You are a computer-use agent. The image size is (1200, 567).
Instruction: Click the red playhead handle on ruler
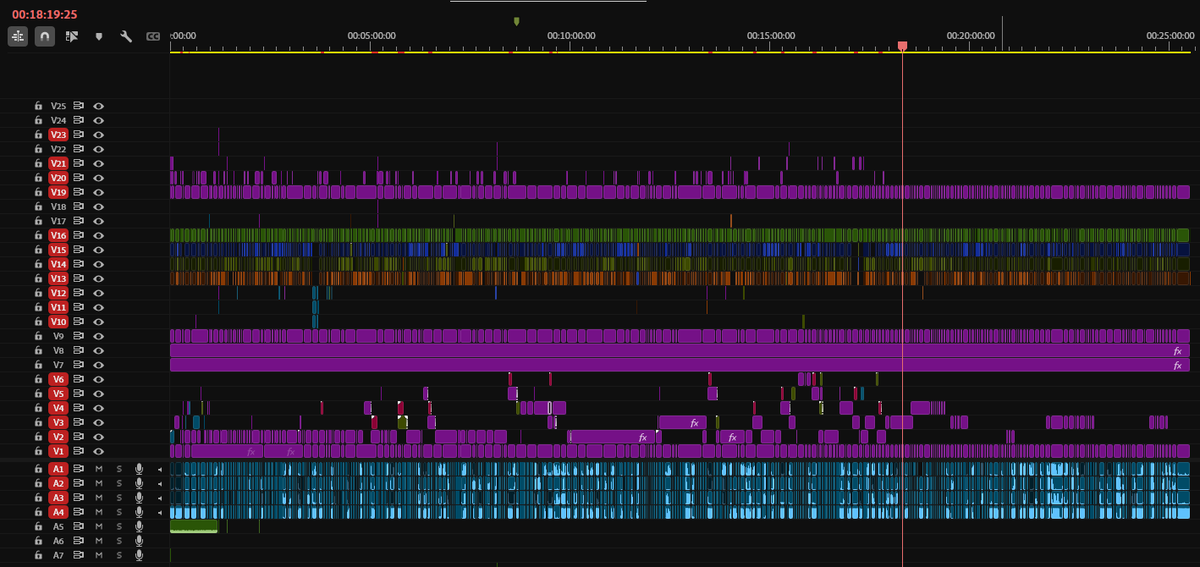click(902, 46)
